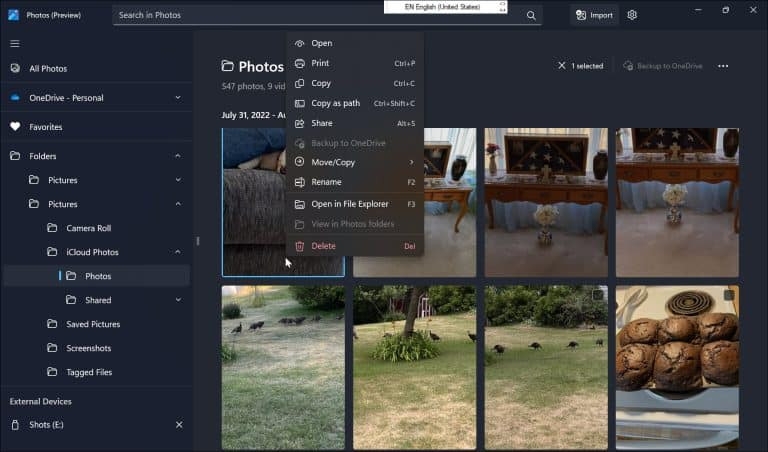Screen dimensions: 768x452
Task: Collapse the iCloud Photos chevron
Action: coord(178,252)
